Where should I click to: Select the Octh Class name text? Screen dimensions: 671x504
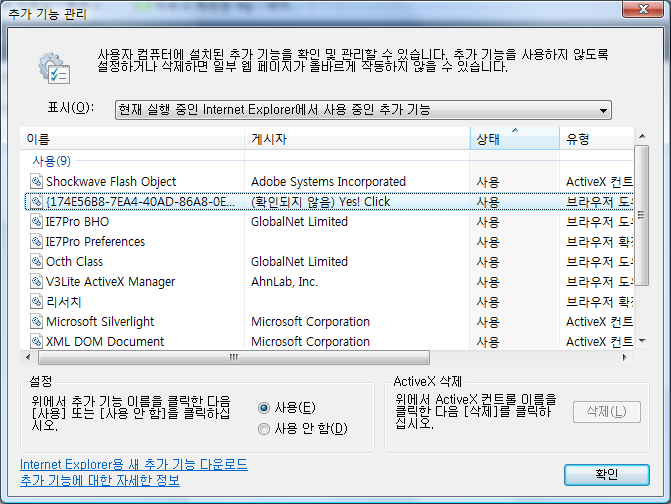click(x=74, y=261)
